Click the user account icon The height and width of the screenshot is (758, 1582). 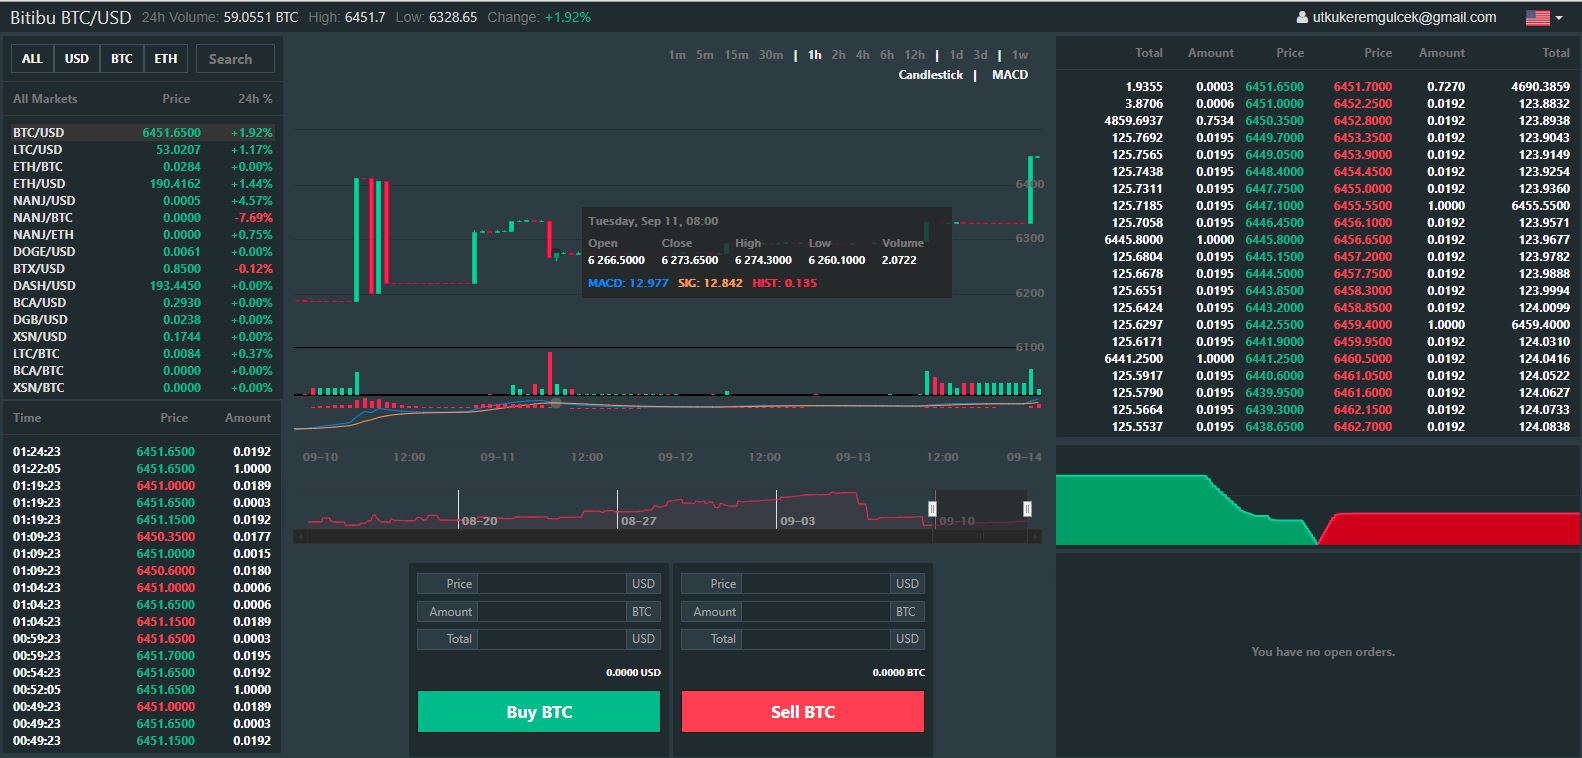(x=1302, y=17)
